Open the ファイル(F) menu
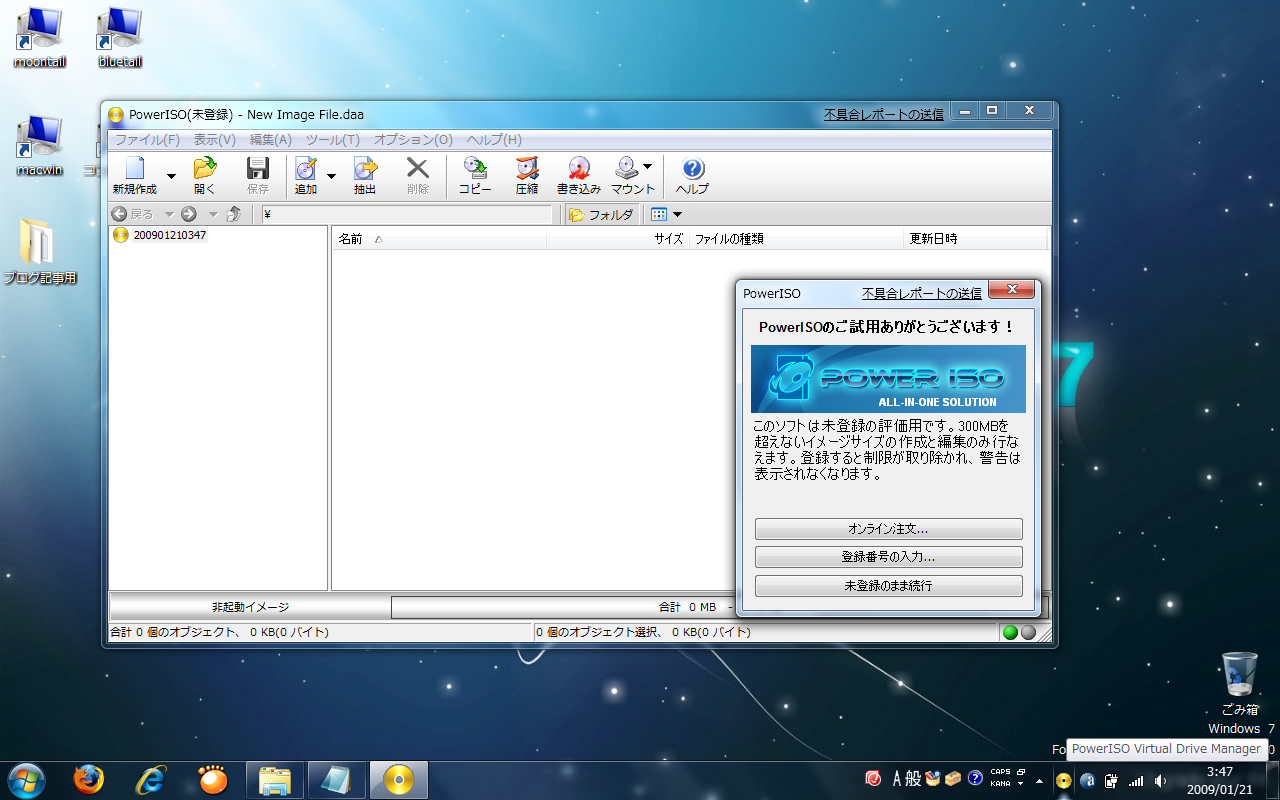The width and height of the screenshot is (1280, 800). (x=147, y=140)
